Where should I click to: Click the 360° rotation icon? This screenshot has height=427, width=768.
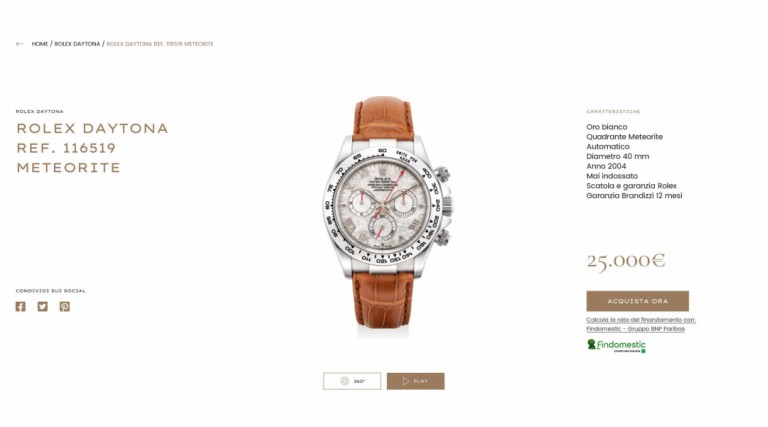click(345, 381)
